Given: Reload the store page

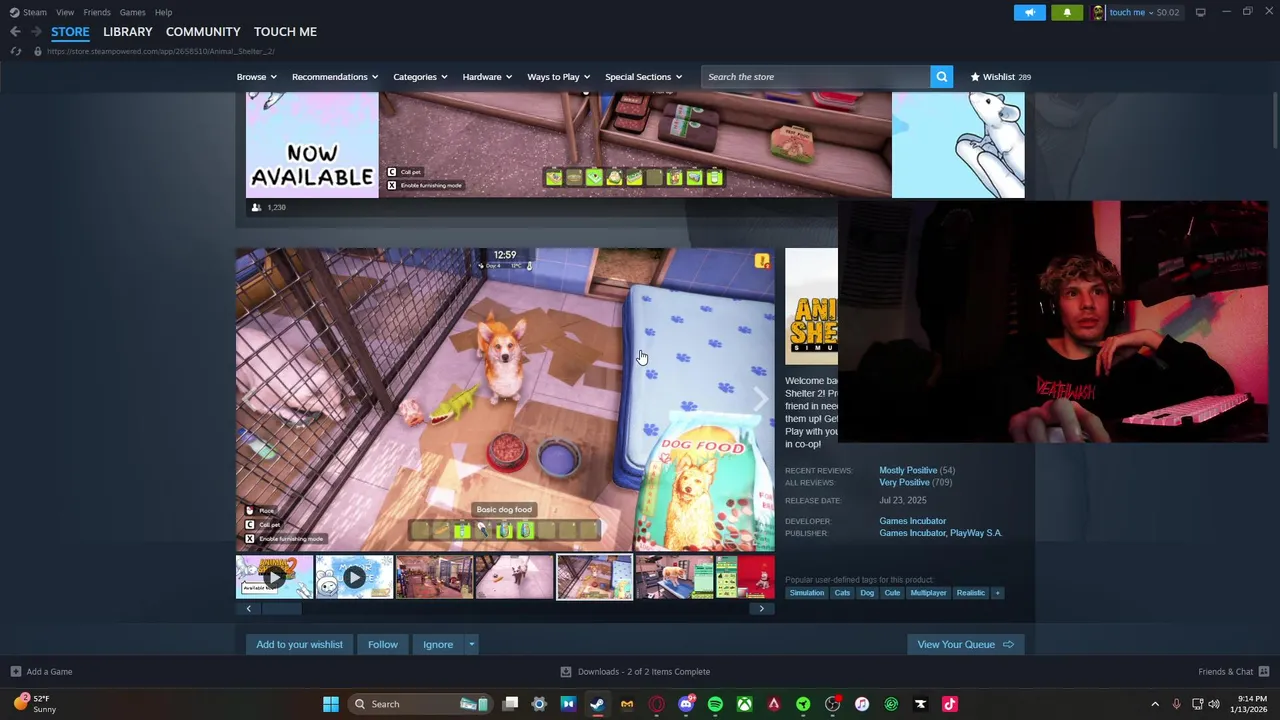Looking at the screenshot, I should [x=15, y=51].
